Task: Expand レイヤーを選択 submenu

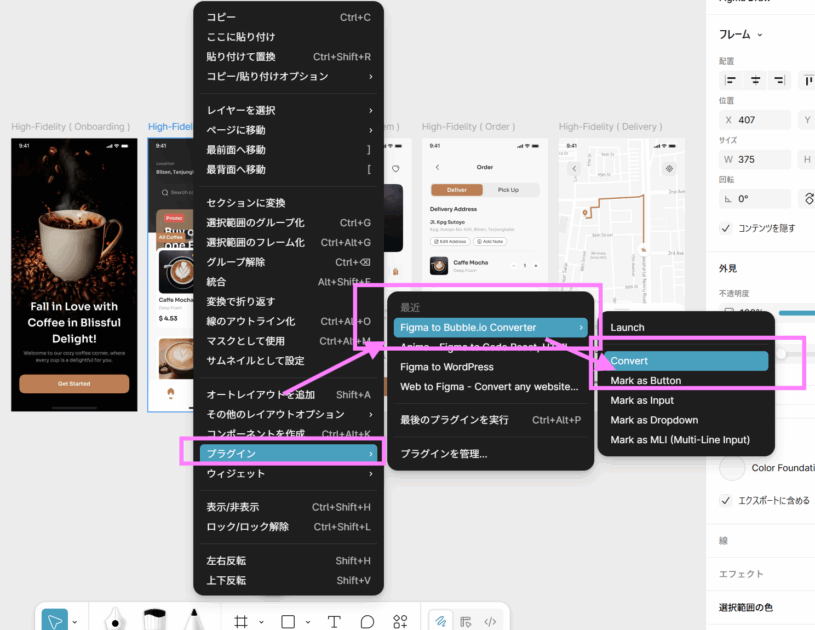Action: pos(288,110)
